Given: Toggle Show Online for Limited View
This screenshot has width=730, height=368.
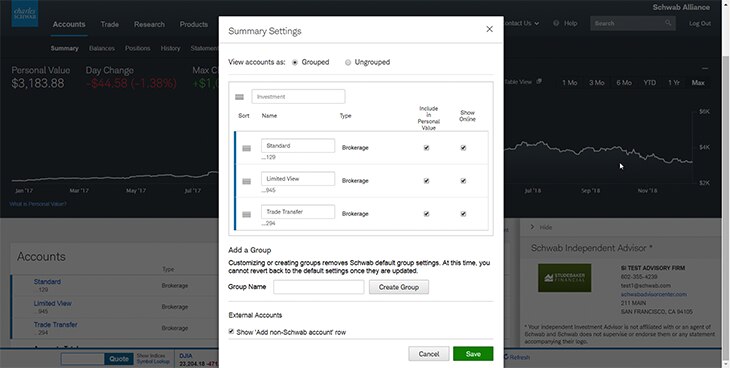Looking at the screenshot, I should (x=463, y=181).
